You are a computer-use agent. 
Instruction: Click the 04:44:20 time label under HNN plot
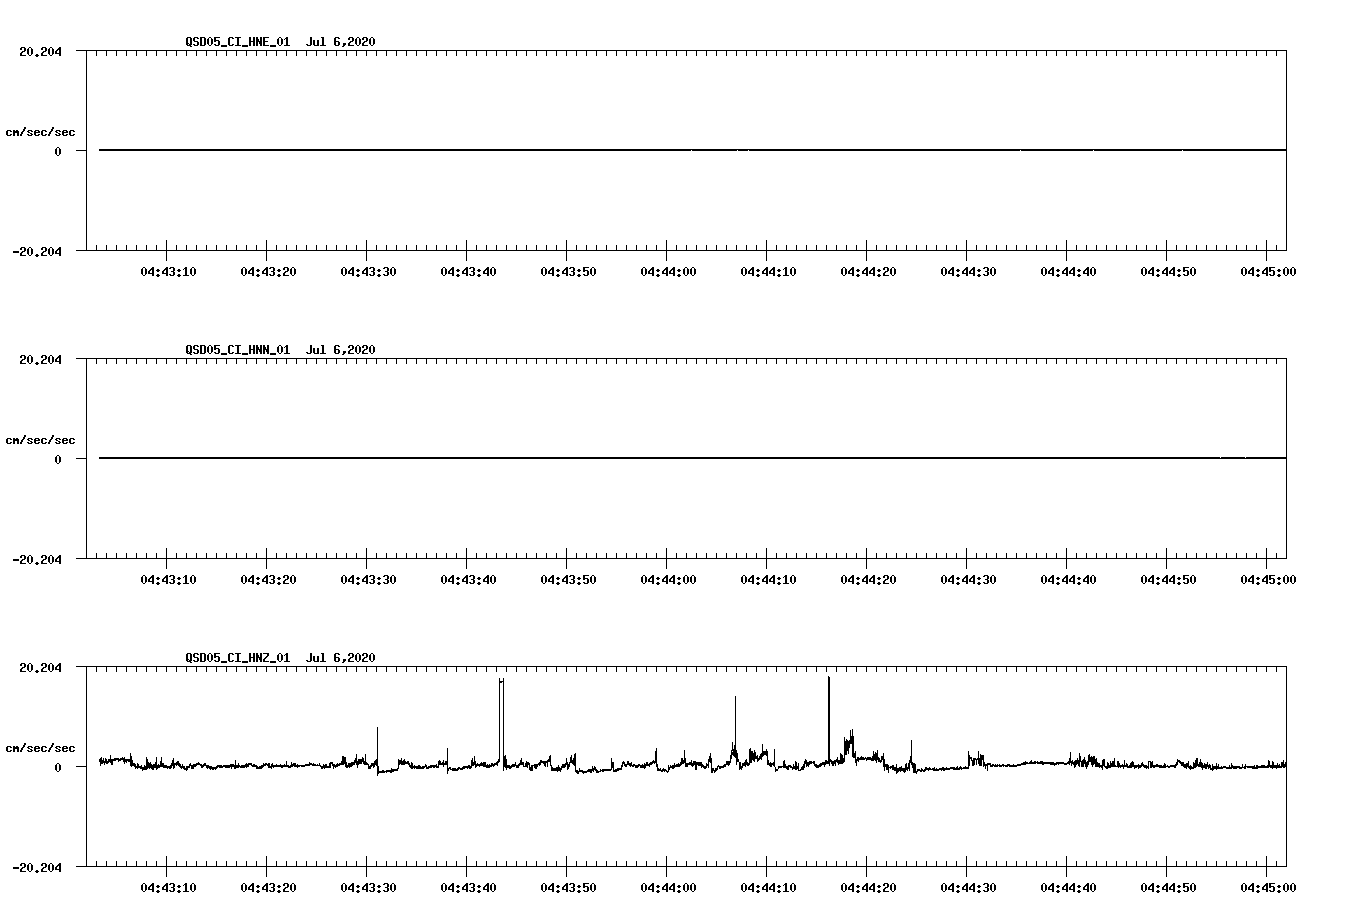pos(868,579)
